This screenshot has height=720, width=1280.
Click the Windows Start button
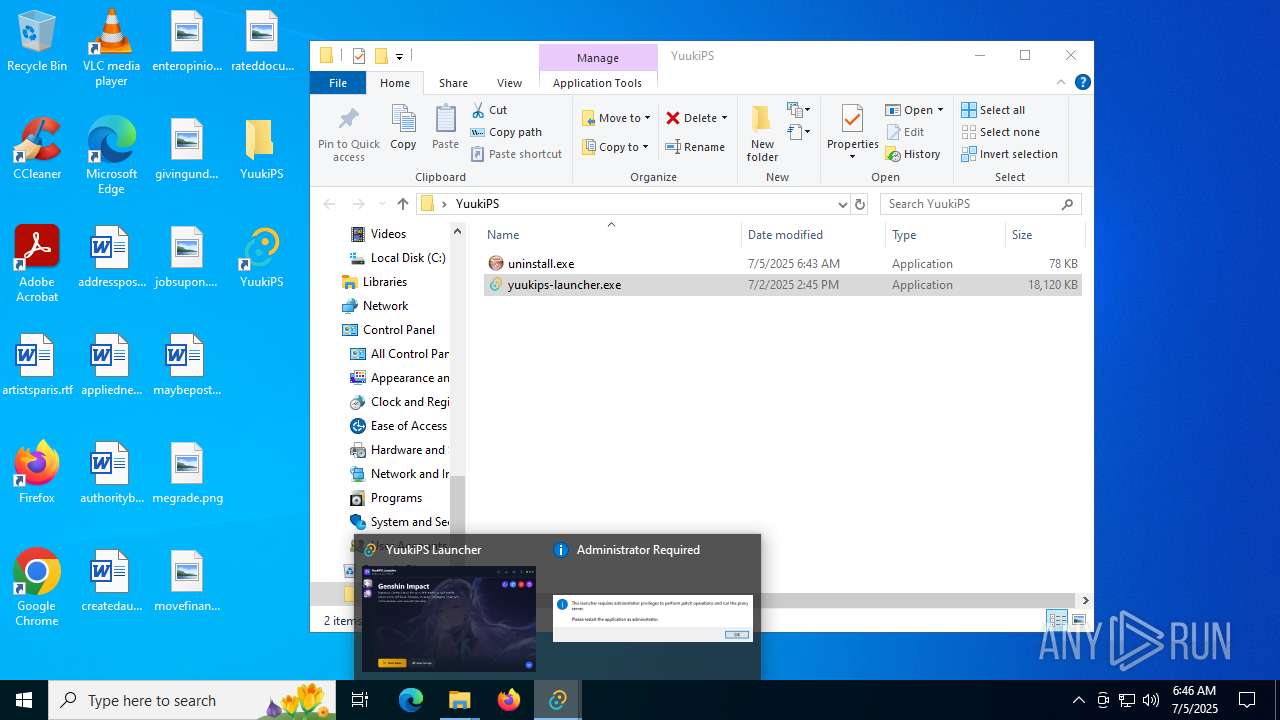click(24, 700)
